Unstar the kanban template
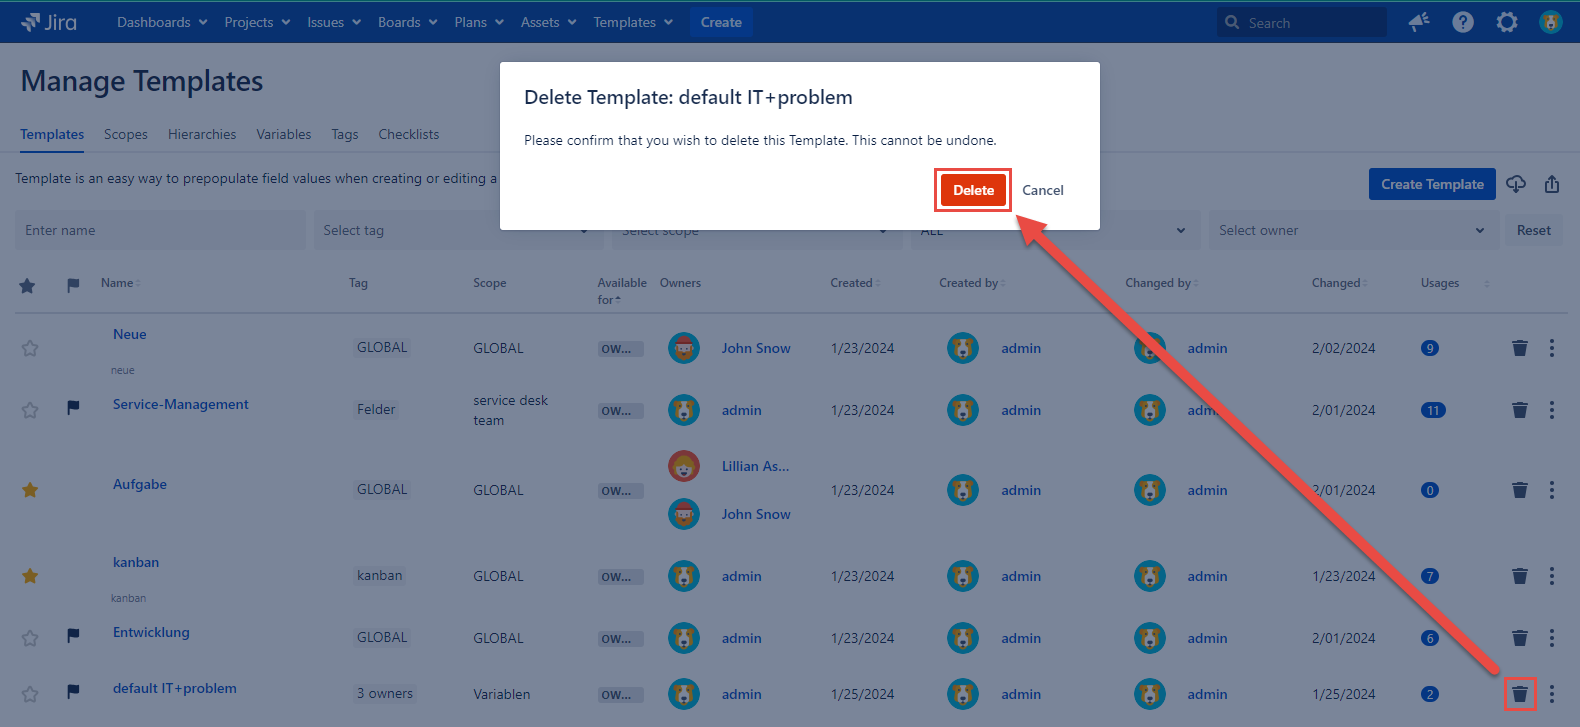Screen dimensions: 1580x727 30,576
